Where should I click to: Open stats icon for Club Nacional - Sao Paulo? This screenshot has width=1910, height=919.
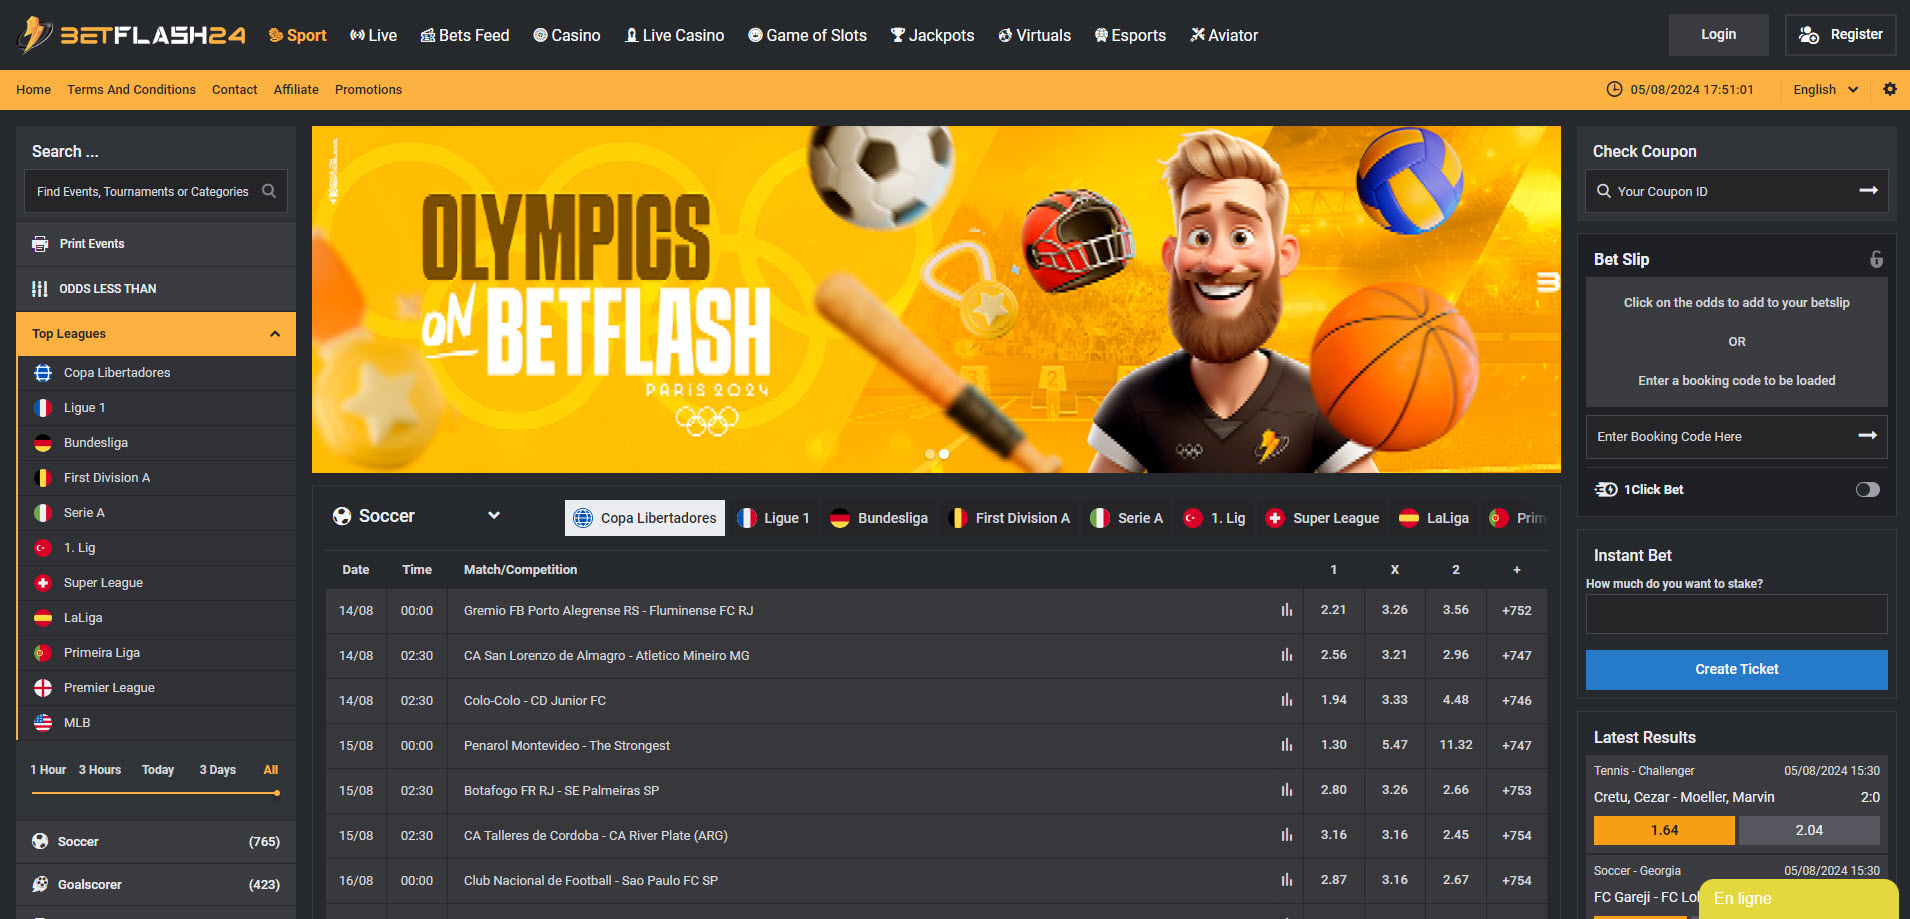pos(1286,880)
